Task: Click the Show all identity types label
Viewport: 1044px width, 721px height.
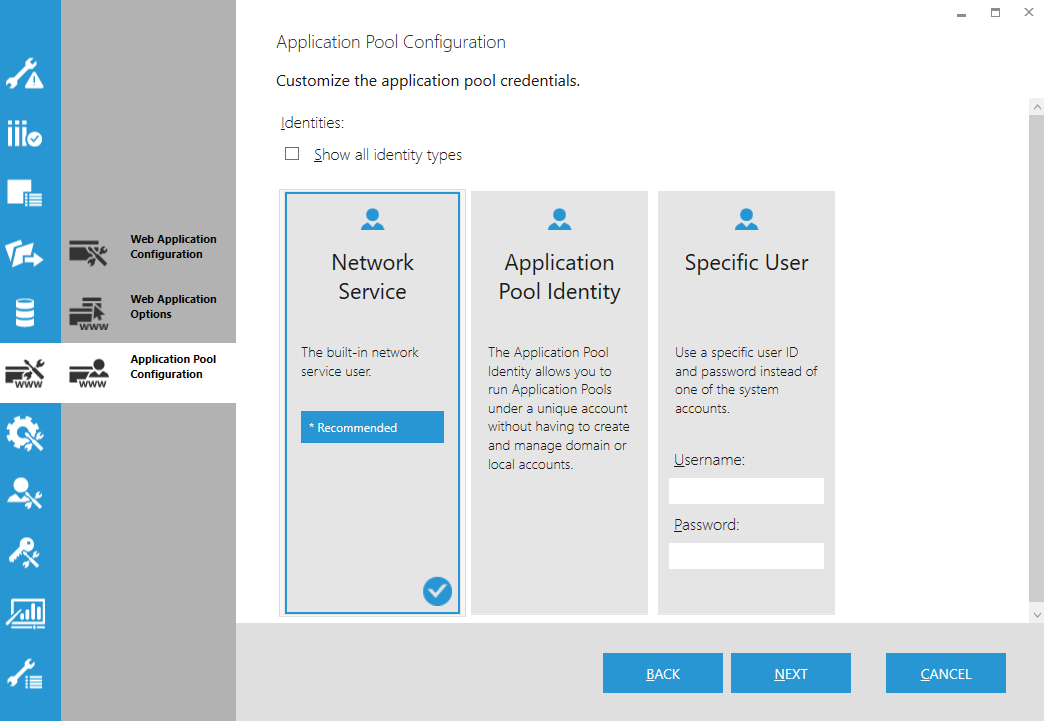Action: [388, 154]
